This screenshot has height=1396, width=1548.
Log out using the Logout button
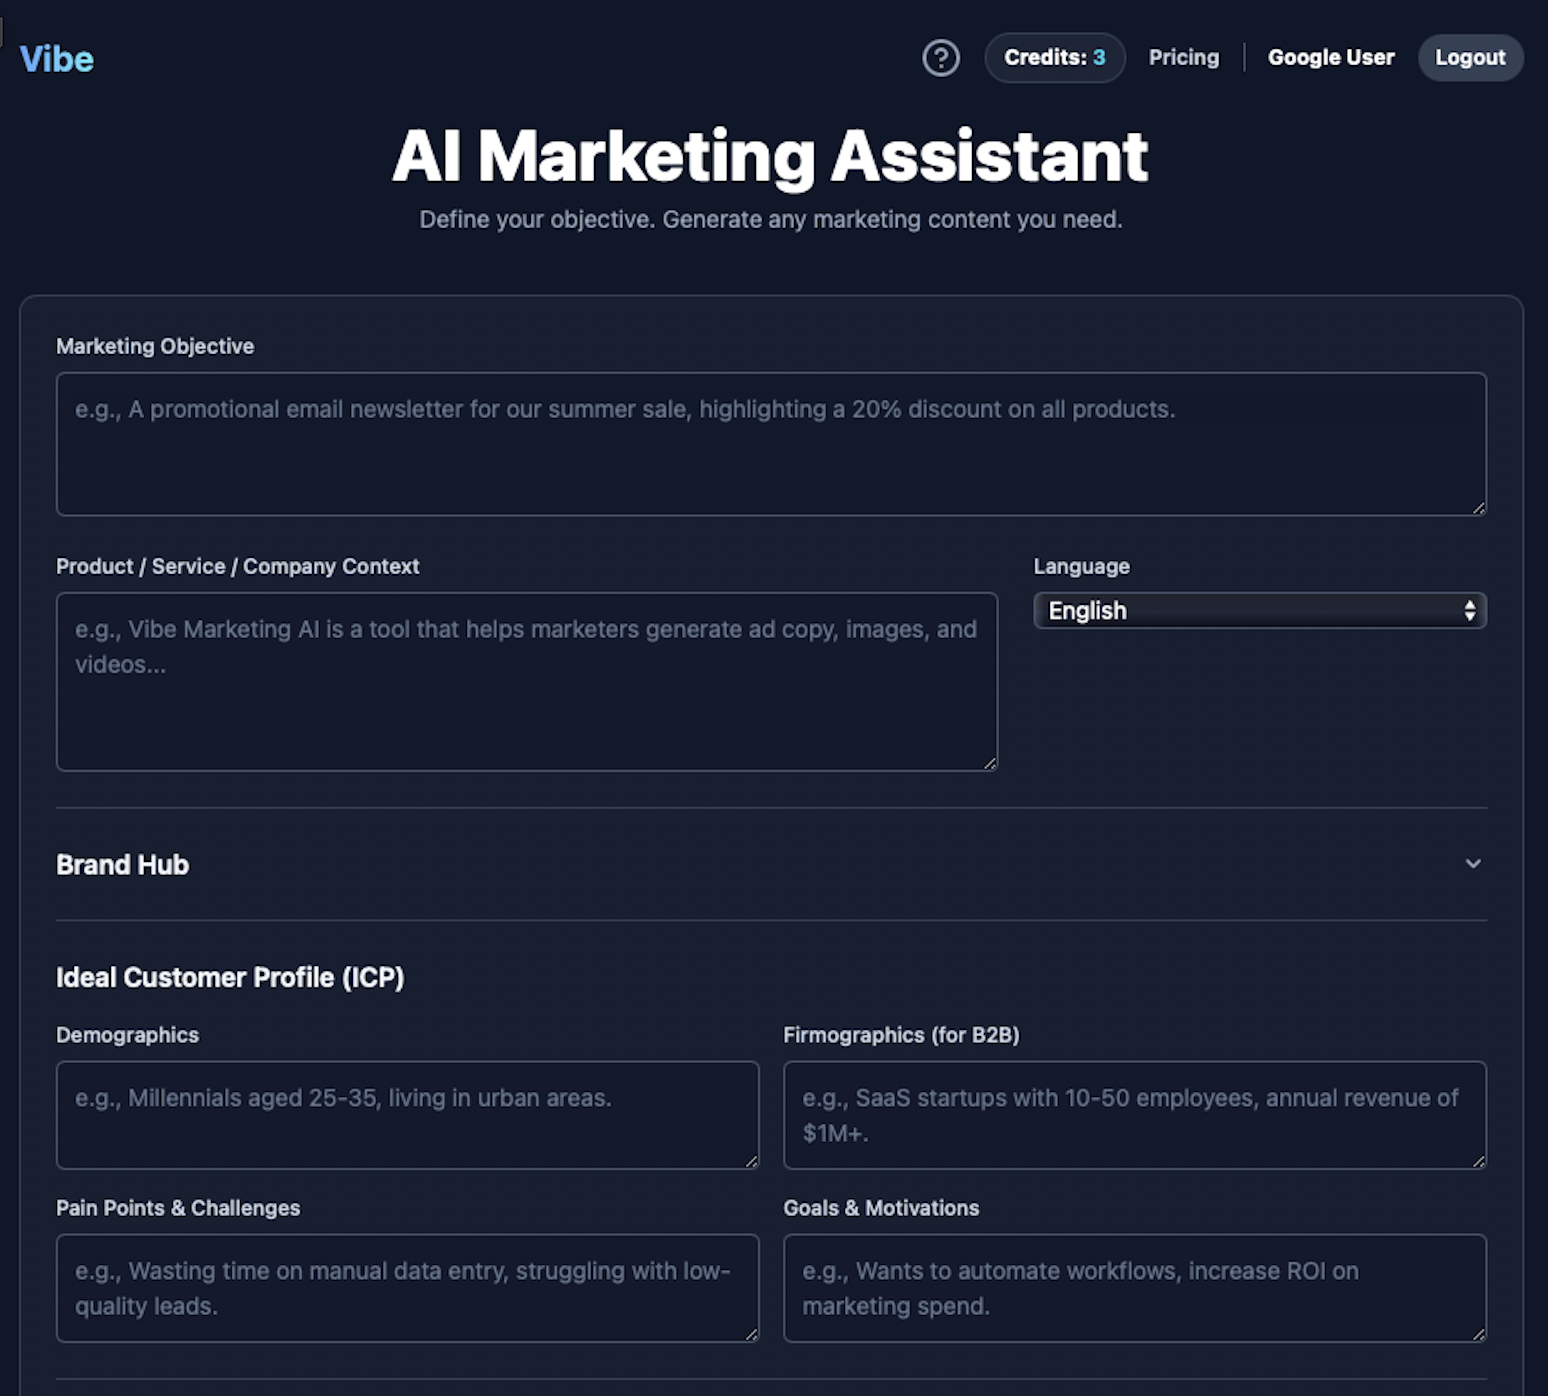[x=1470, y=58]
